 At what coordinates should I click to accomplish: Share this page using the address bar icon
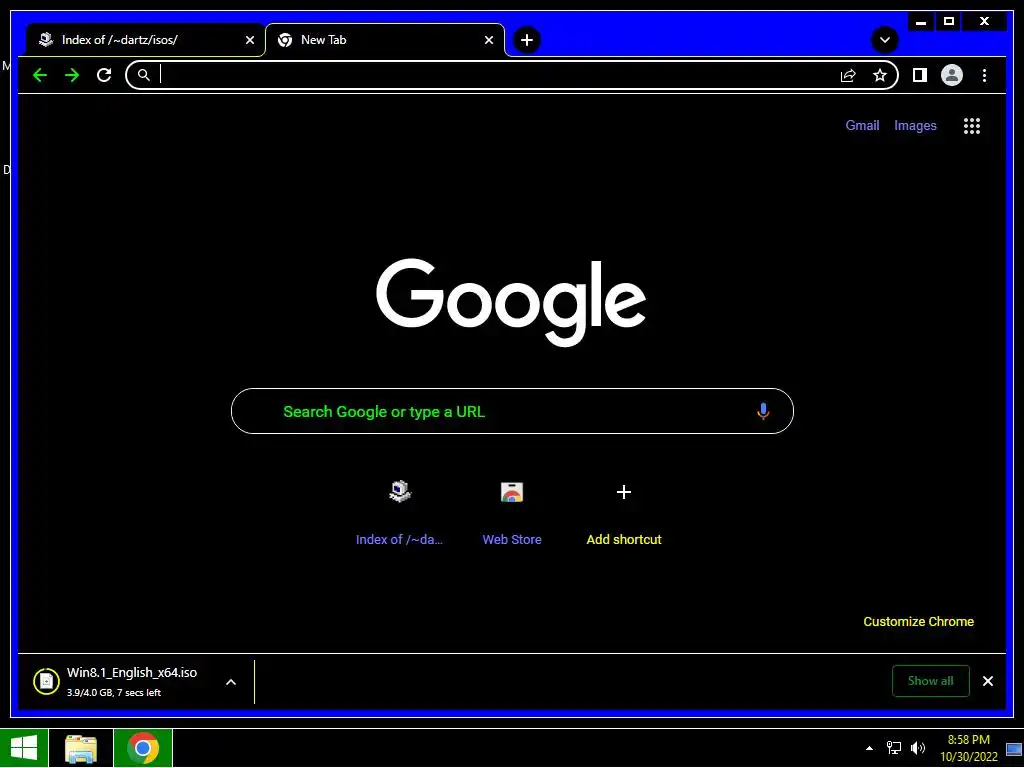[848, 75]
